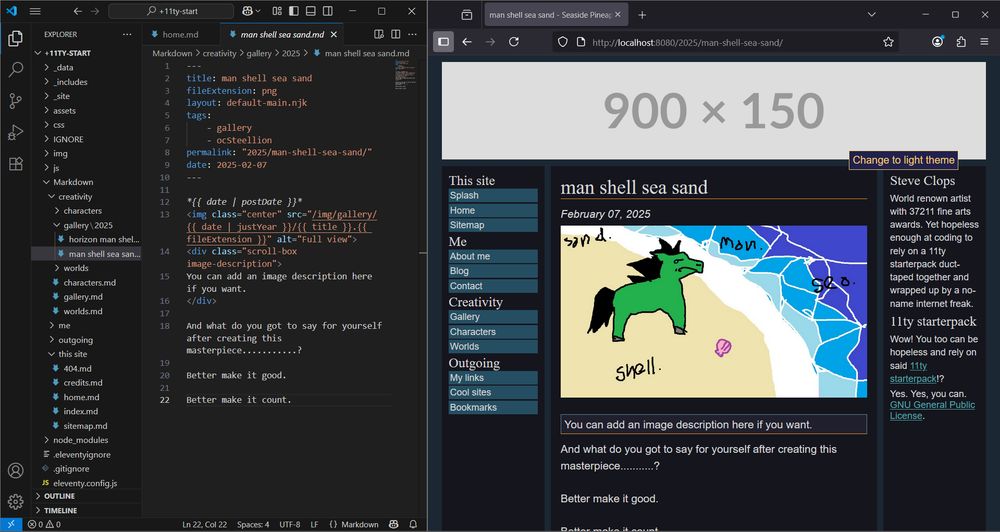This screenshot has height=532, width=1000.
Task: Reload the page in Firefox
Action: pyautogui.click(x=513, y=42)
